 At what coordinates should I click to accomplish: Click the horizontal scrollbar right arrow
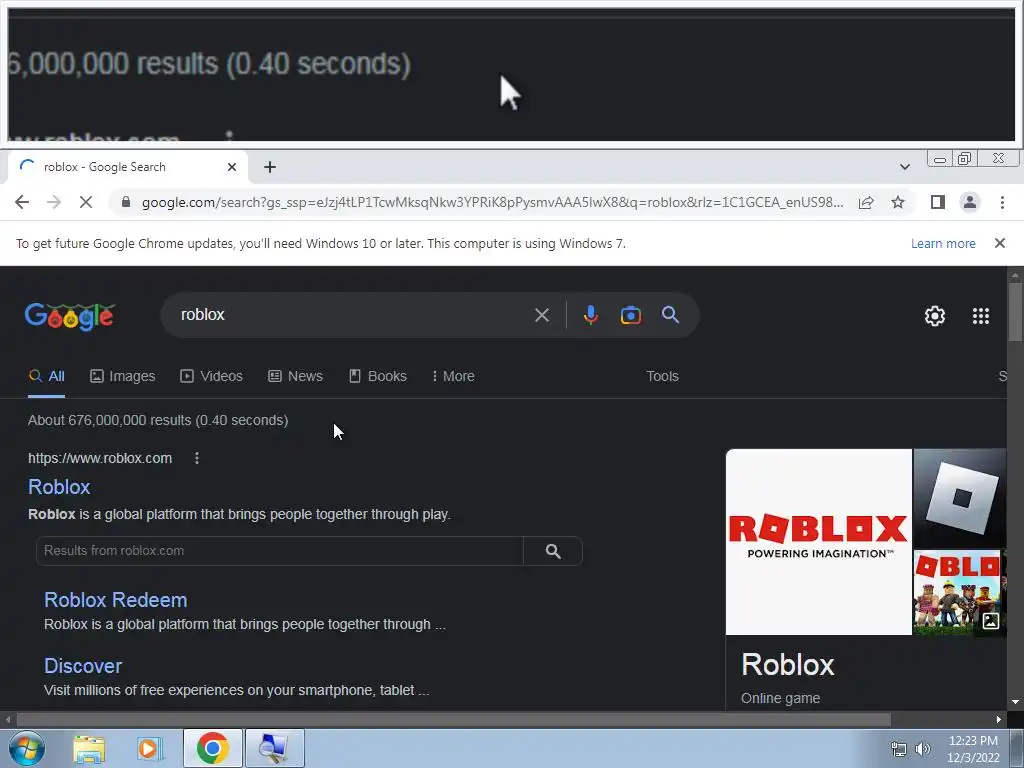(x=999, y=719)
